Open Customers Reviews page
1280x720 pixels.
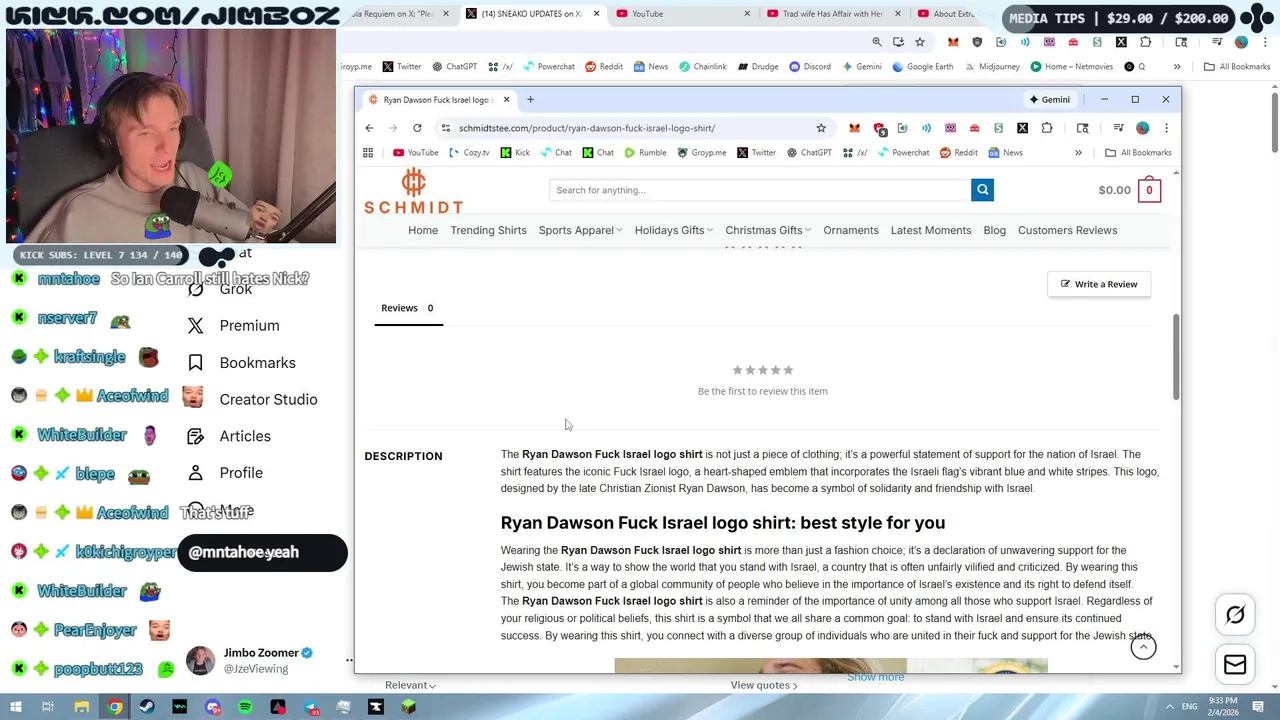tap(1067, 230)
